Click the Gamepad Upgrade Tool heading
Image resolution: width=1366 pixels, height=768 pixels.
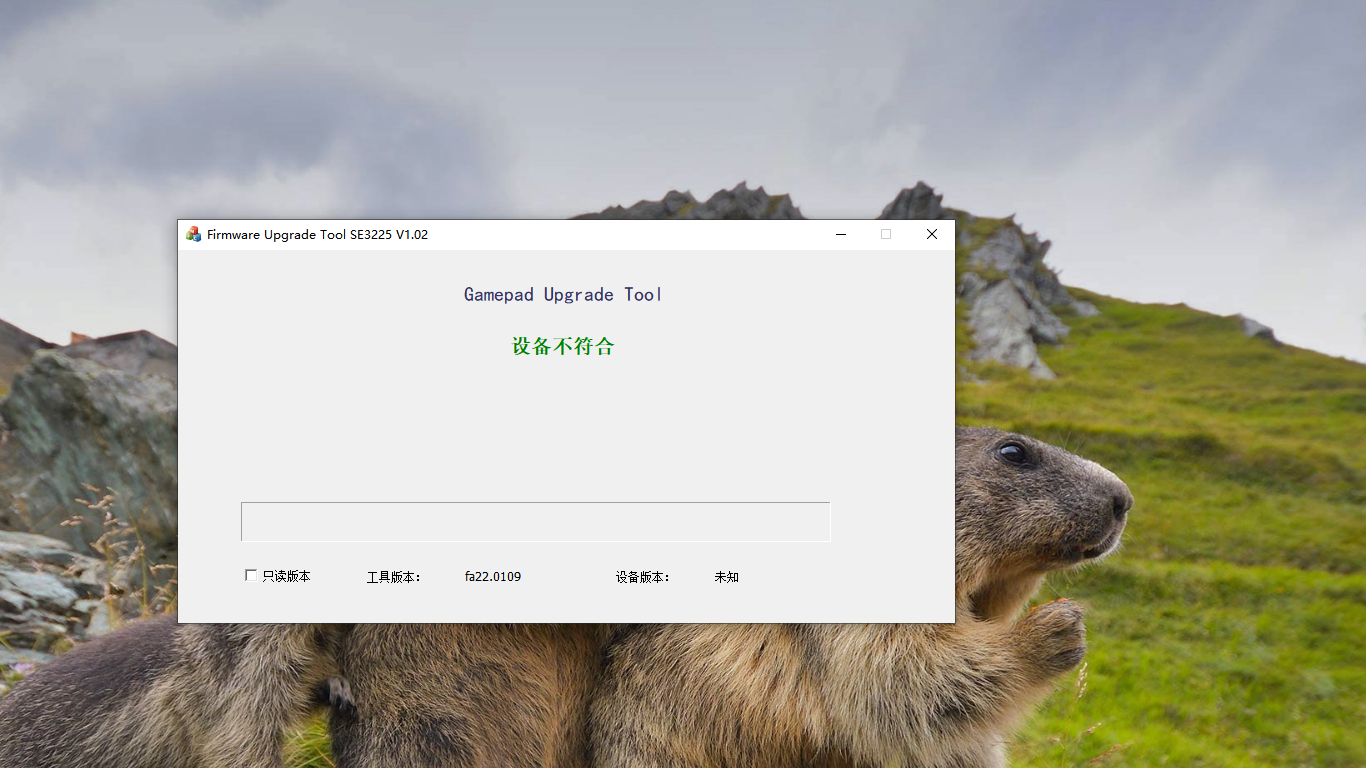point(563,294)
